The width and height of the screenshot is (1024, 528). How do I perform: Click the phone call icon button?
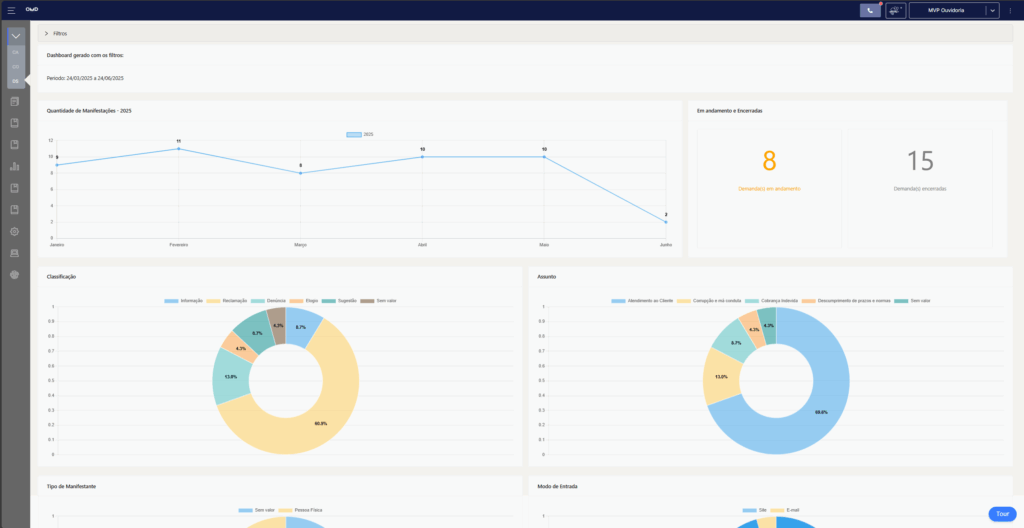pyautogui.click(x=870, y=10)
